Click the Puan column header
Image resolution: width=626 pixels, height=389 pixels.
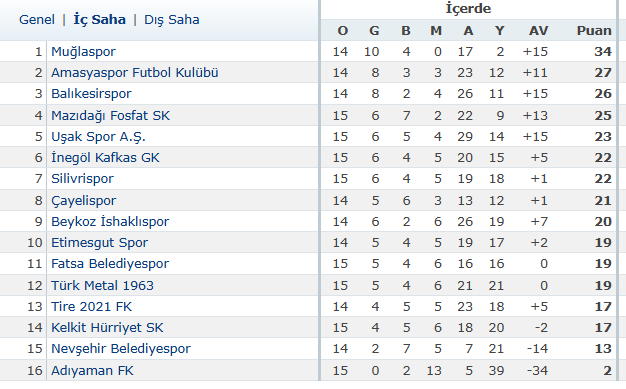pos(594,31)
